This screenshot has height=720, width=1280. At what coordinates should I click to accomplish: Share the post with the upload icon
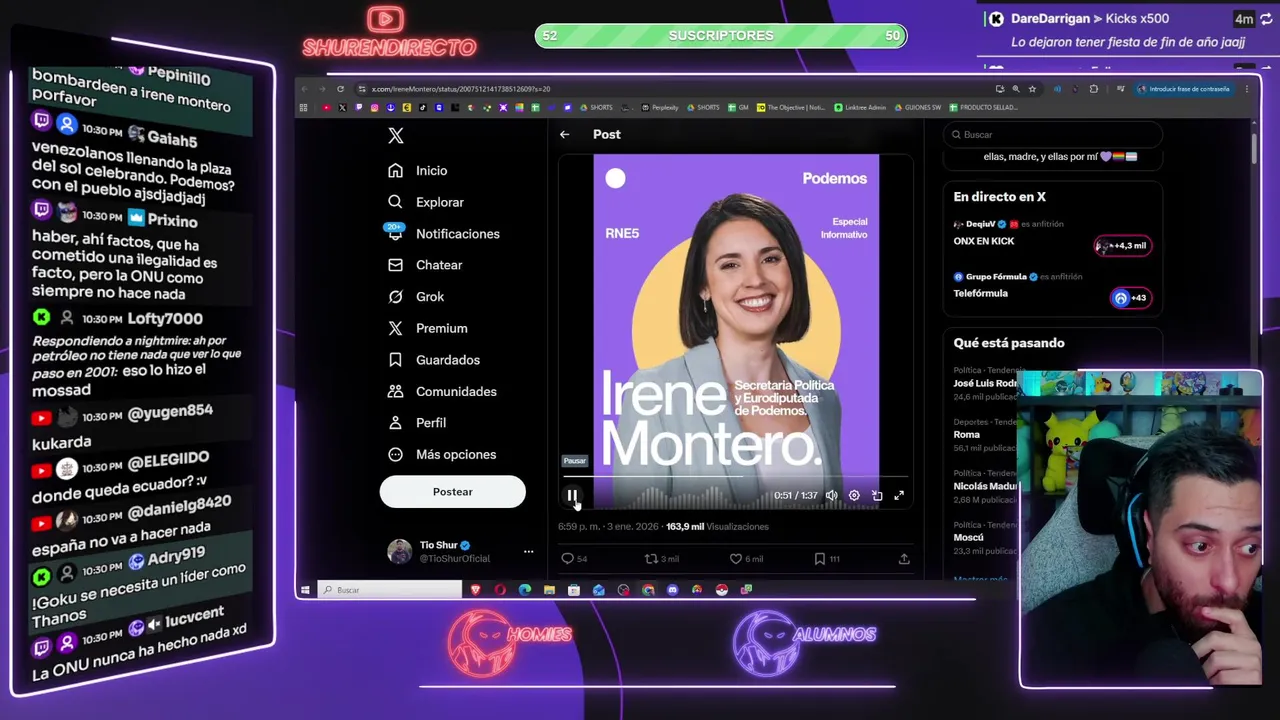(x=904, y=559)
